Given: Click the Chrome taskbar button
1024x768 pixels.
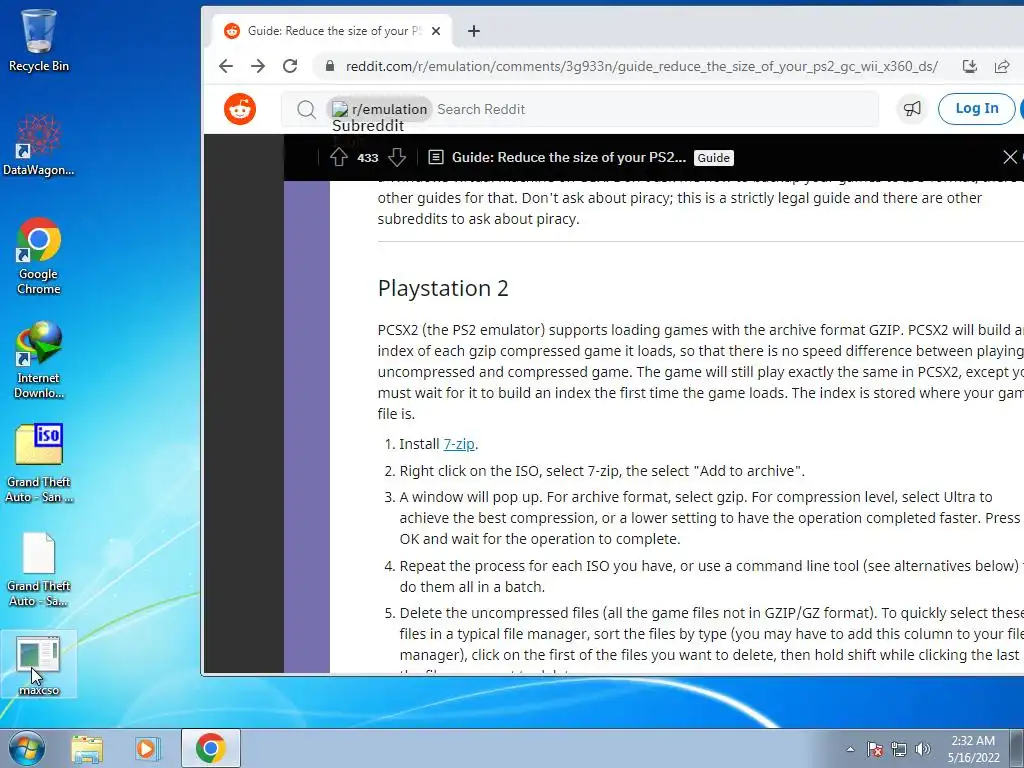Looking at the screenshot, I should tap(210, 748).
